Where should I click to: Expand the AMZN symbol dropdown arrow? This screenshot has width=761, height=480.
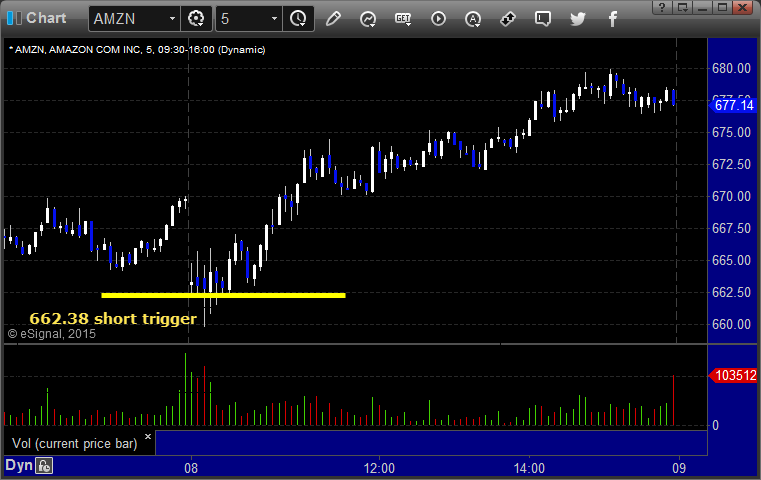pos(172,19)
